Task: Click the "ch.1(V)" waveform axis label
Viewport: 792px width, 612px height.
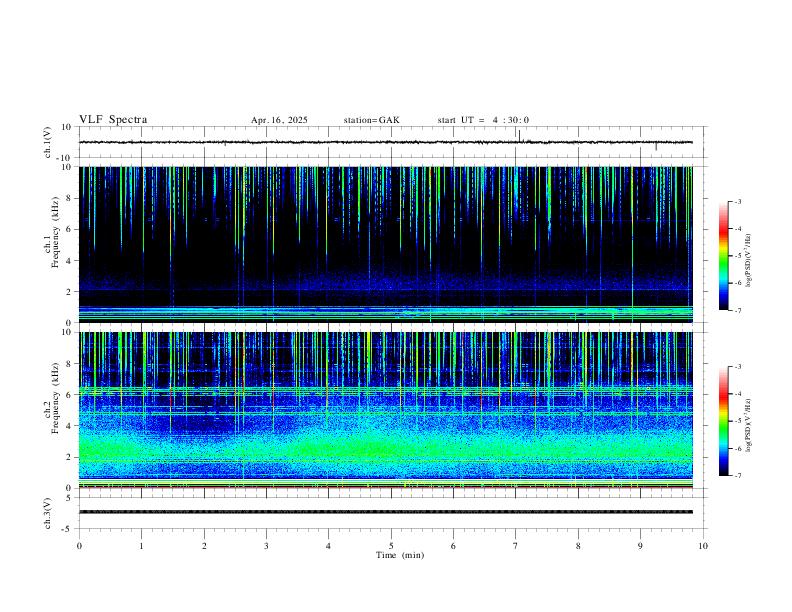Action: (48, 142)
